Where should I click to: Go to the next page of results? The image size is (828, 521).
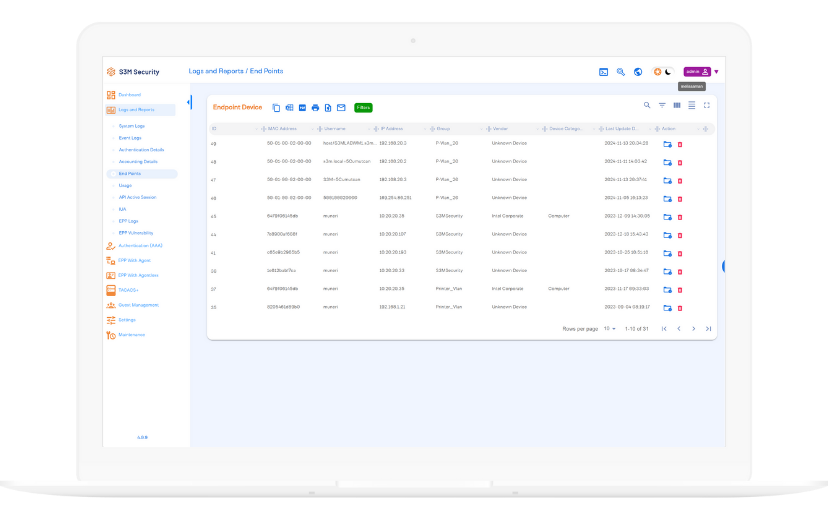pyautogui.click(x=694, y=329)
